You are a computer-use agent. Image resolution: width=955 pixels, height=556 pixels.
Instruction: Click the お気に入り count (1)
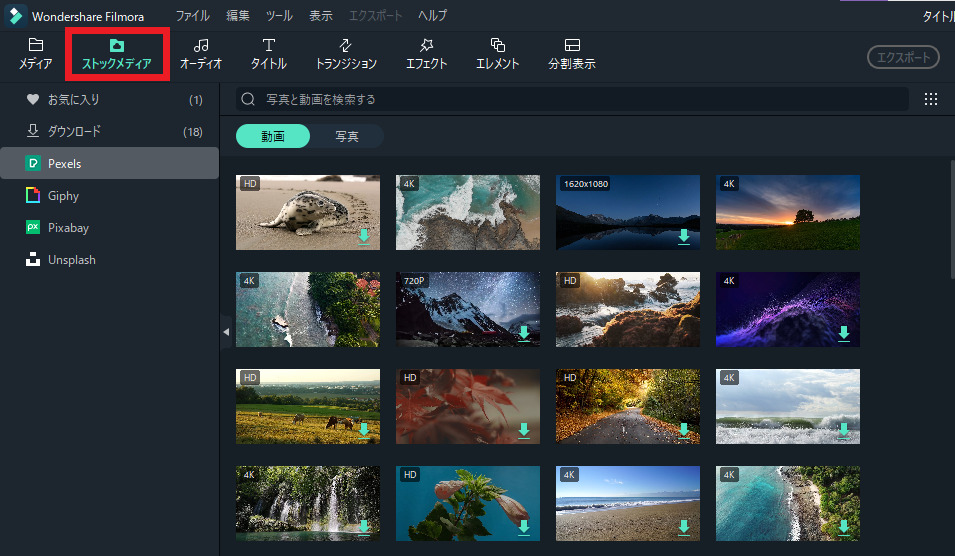196,100
